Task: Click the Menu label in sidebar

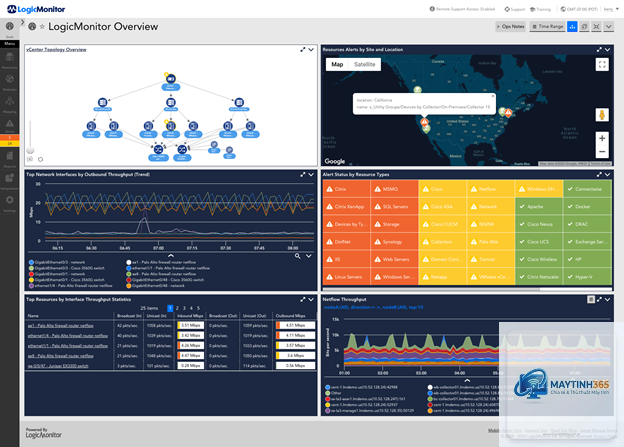Action: 10,44
